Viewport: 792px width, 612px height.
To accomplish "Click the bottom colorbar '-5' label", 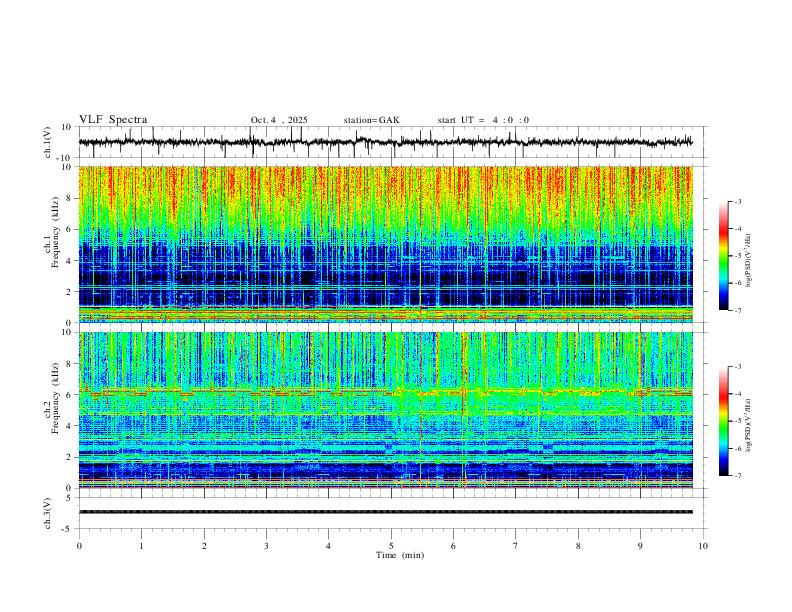I will (x=737, y=421).
